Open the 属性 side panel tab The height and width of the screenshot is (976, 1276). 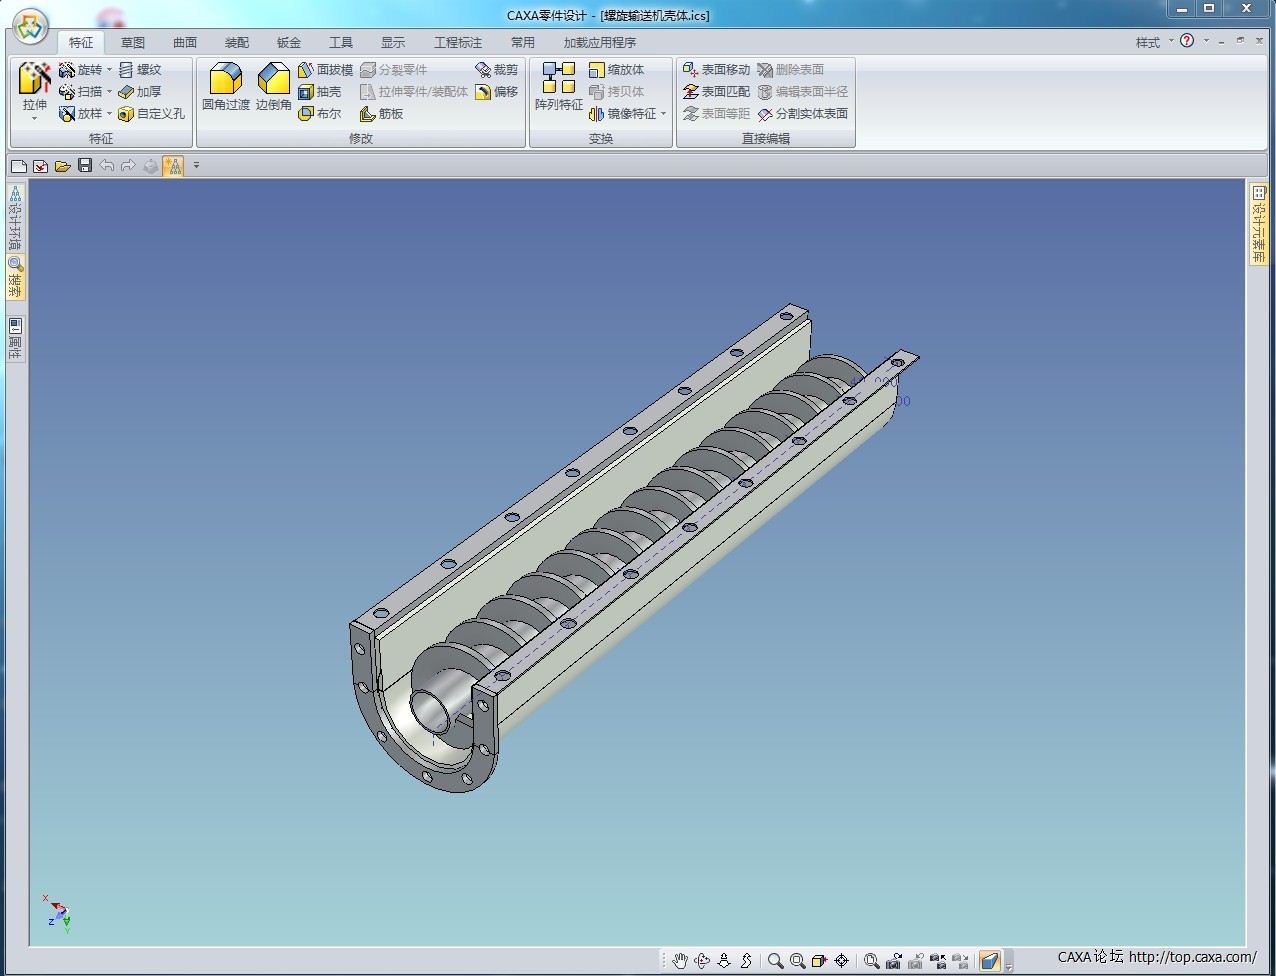(15, 339)
